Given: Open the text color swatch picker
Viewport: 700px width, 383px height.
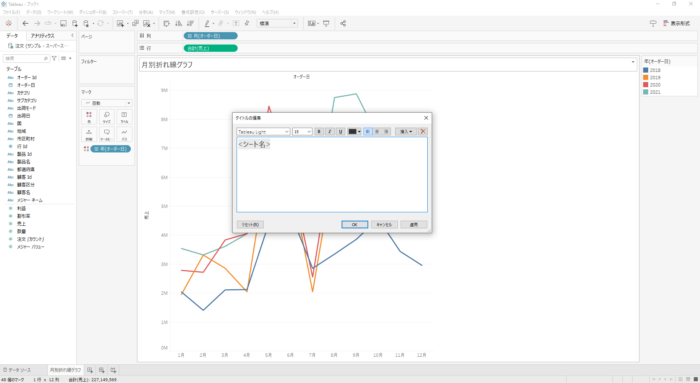Looking at the screenshot, I should [354, 132].
